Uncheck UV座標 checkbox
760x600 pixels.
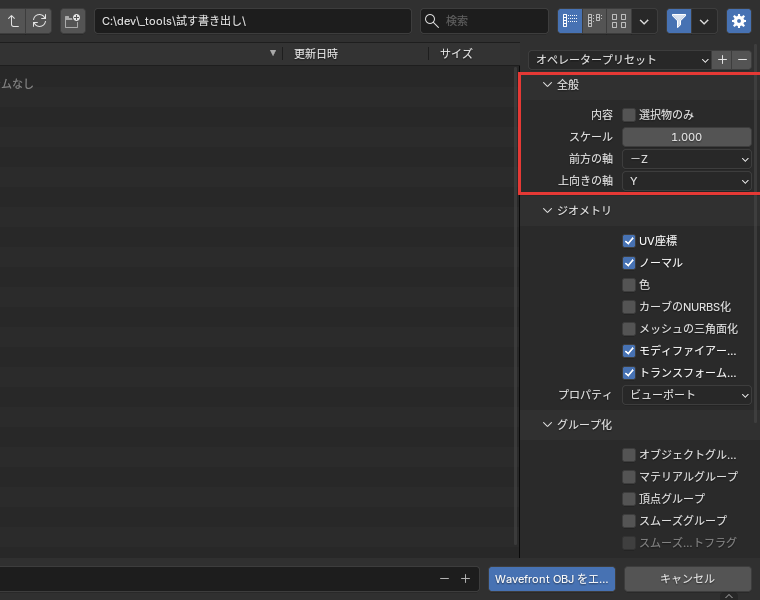(629, 241)
